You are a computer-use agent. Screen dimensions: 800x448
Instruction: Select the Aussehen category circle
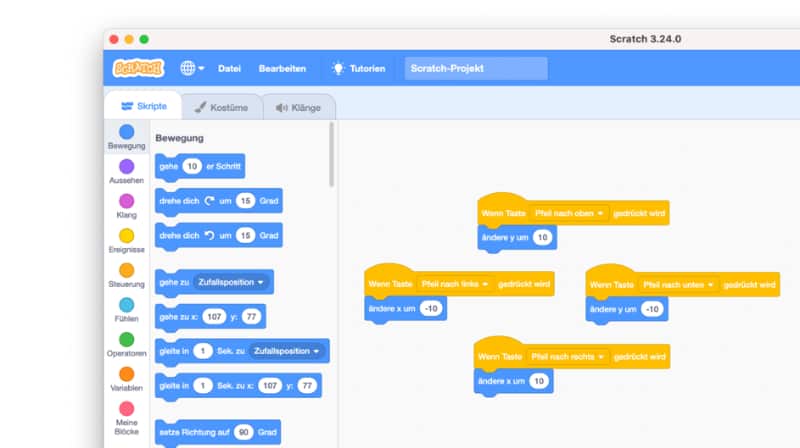(x=127, y=166)
